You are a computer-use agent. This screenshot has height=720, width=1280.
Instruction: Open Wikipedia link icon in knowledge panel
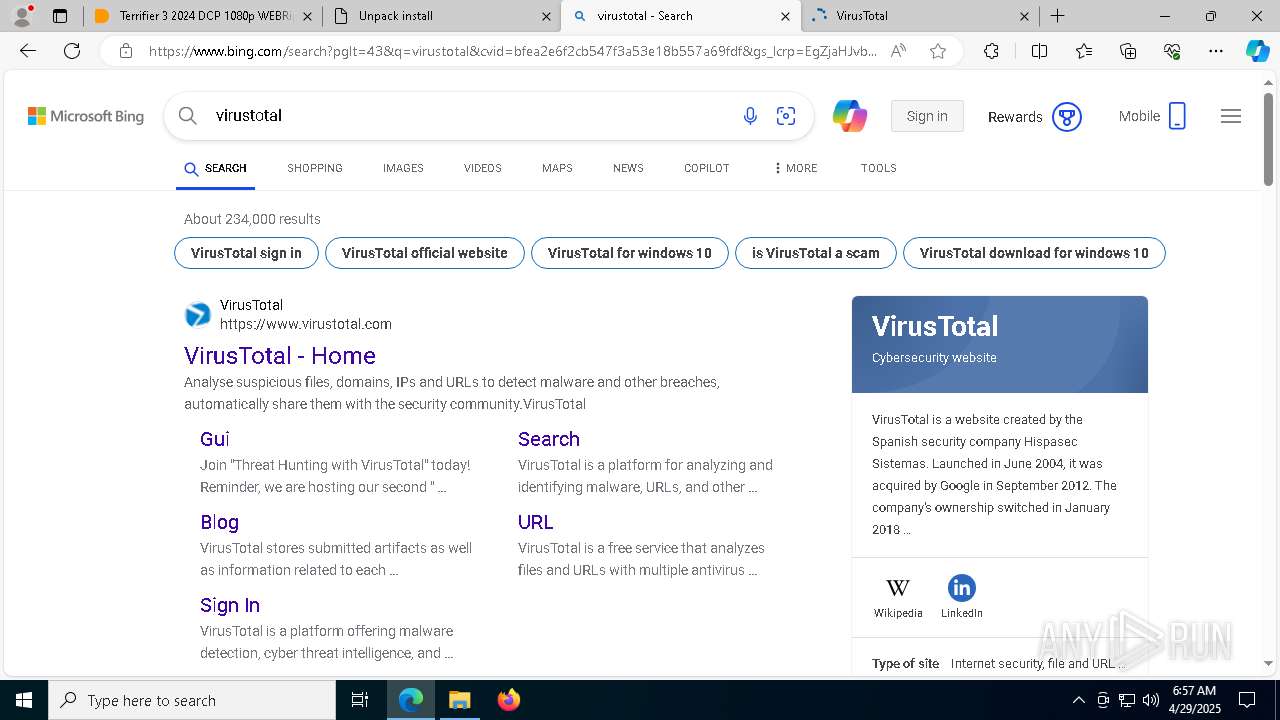(x=898, y=587)
